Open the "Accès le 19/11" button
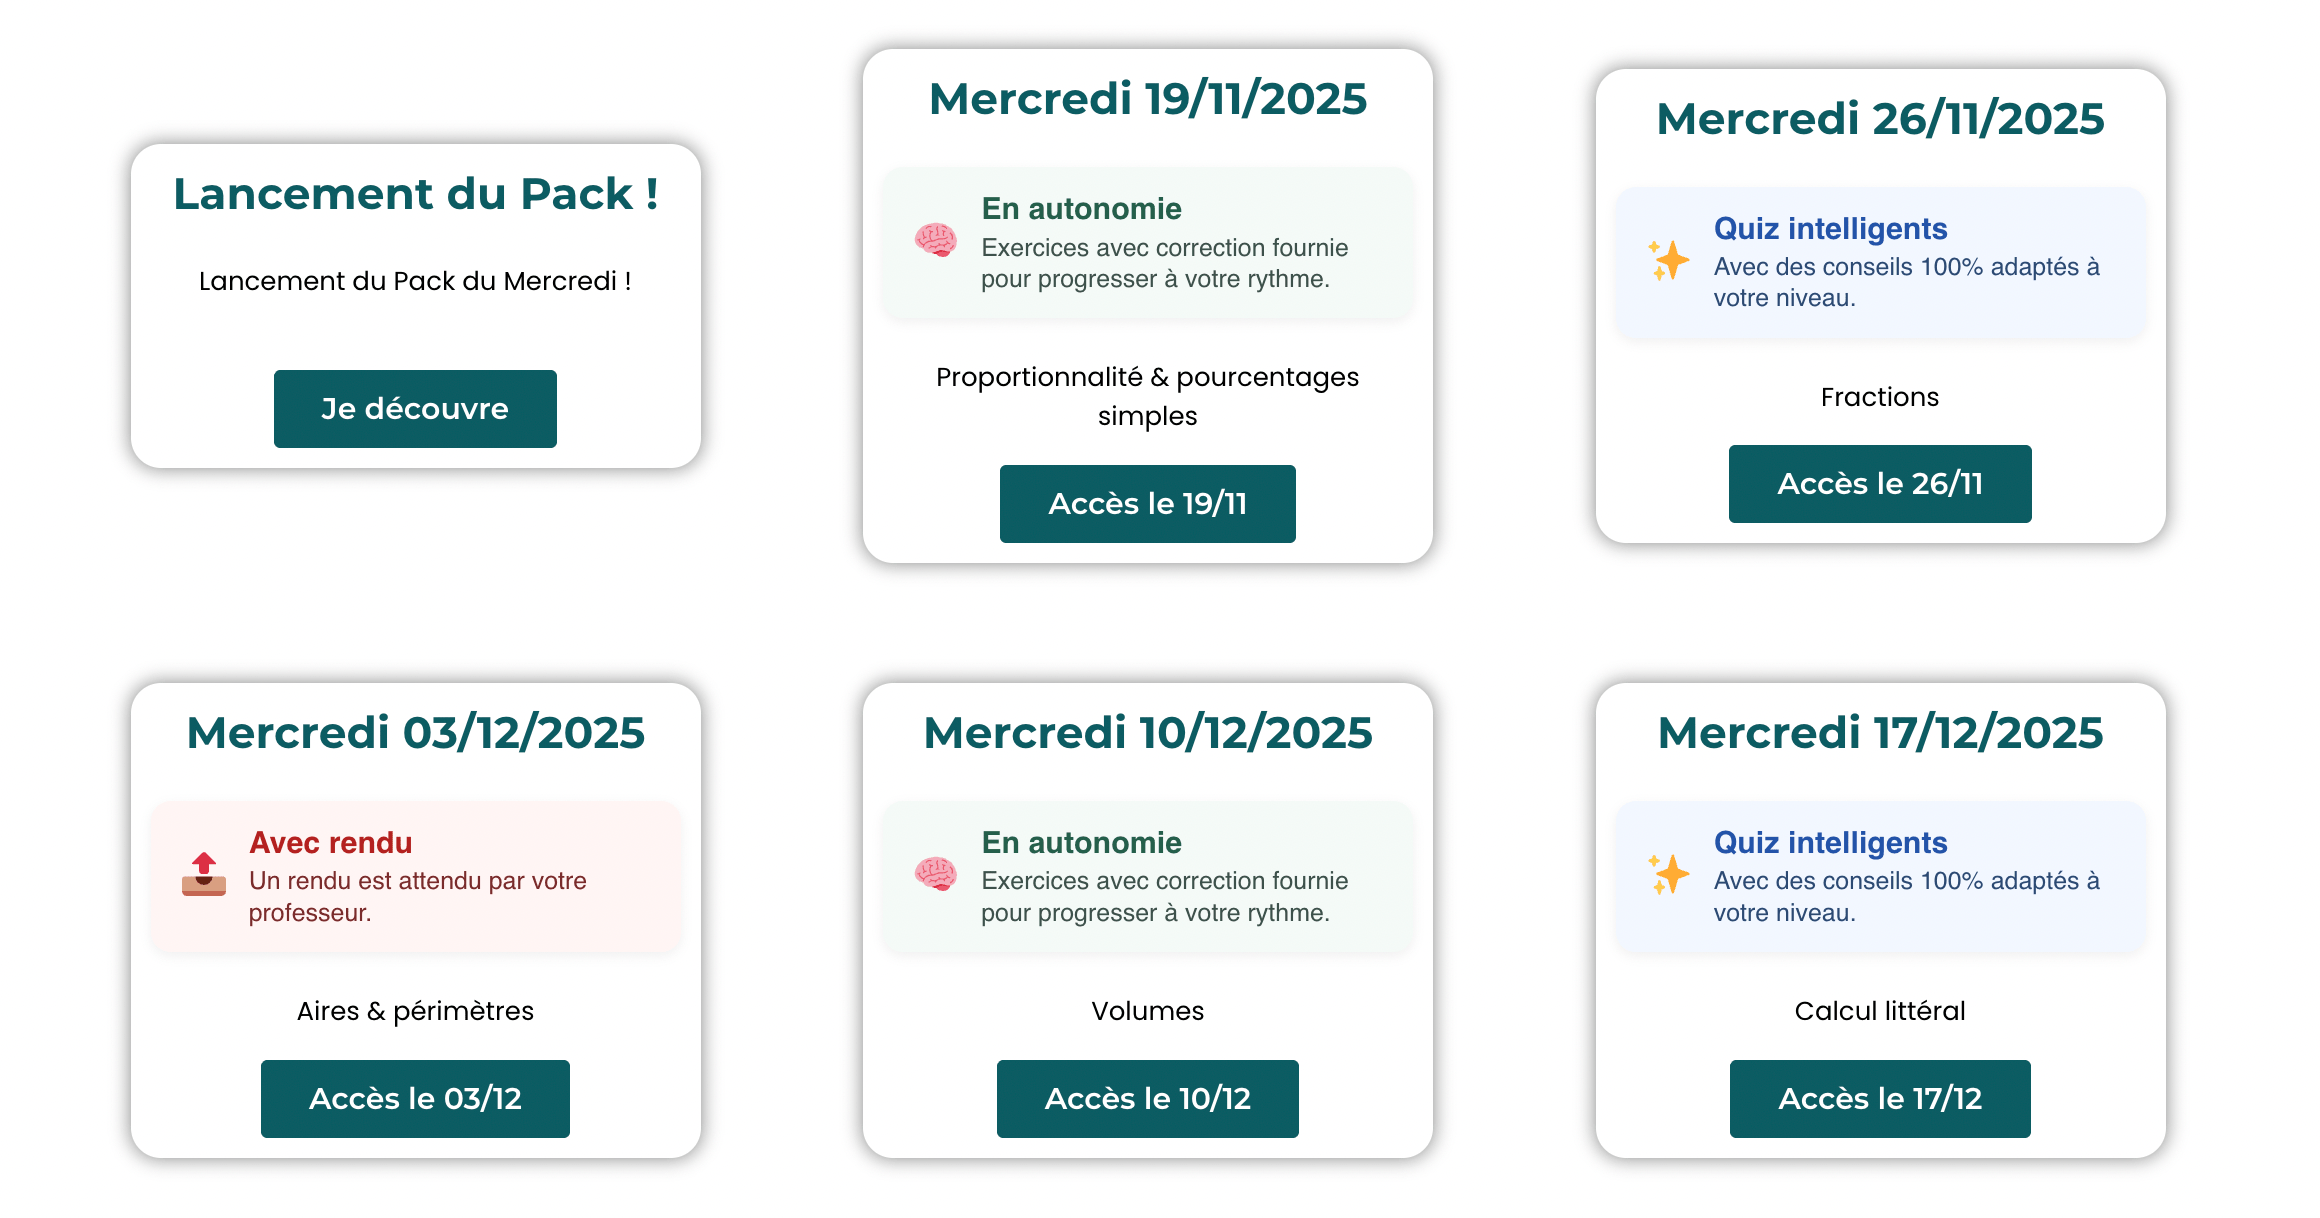This screenshot has height=1218, width=2320. click(x=1147, y=504)
